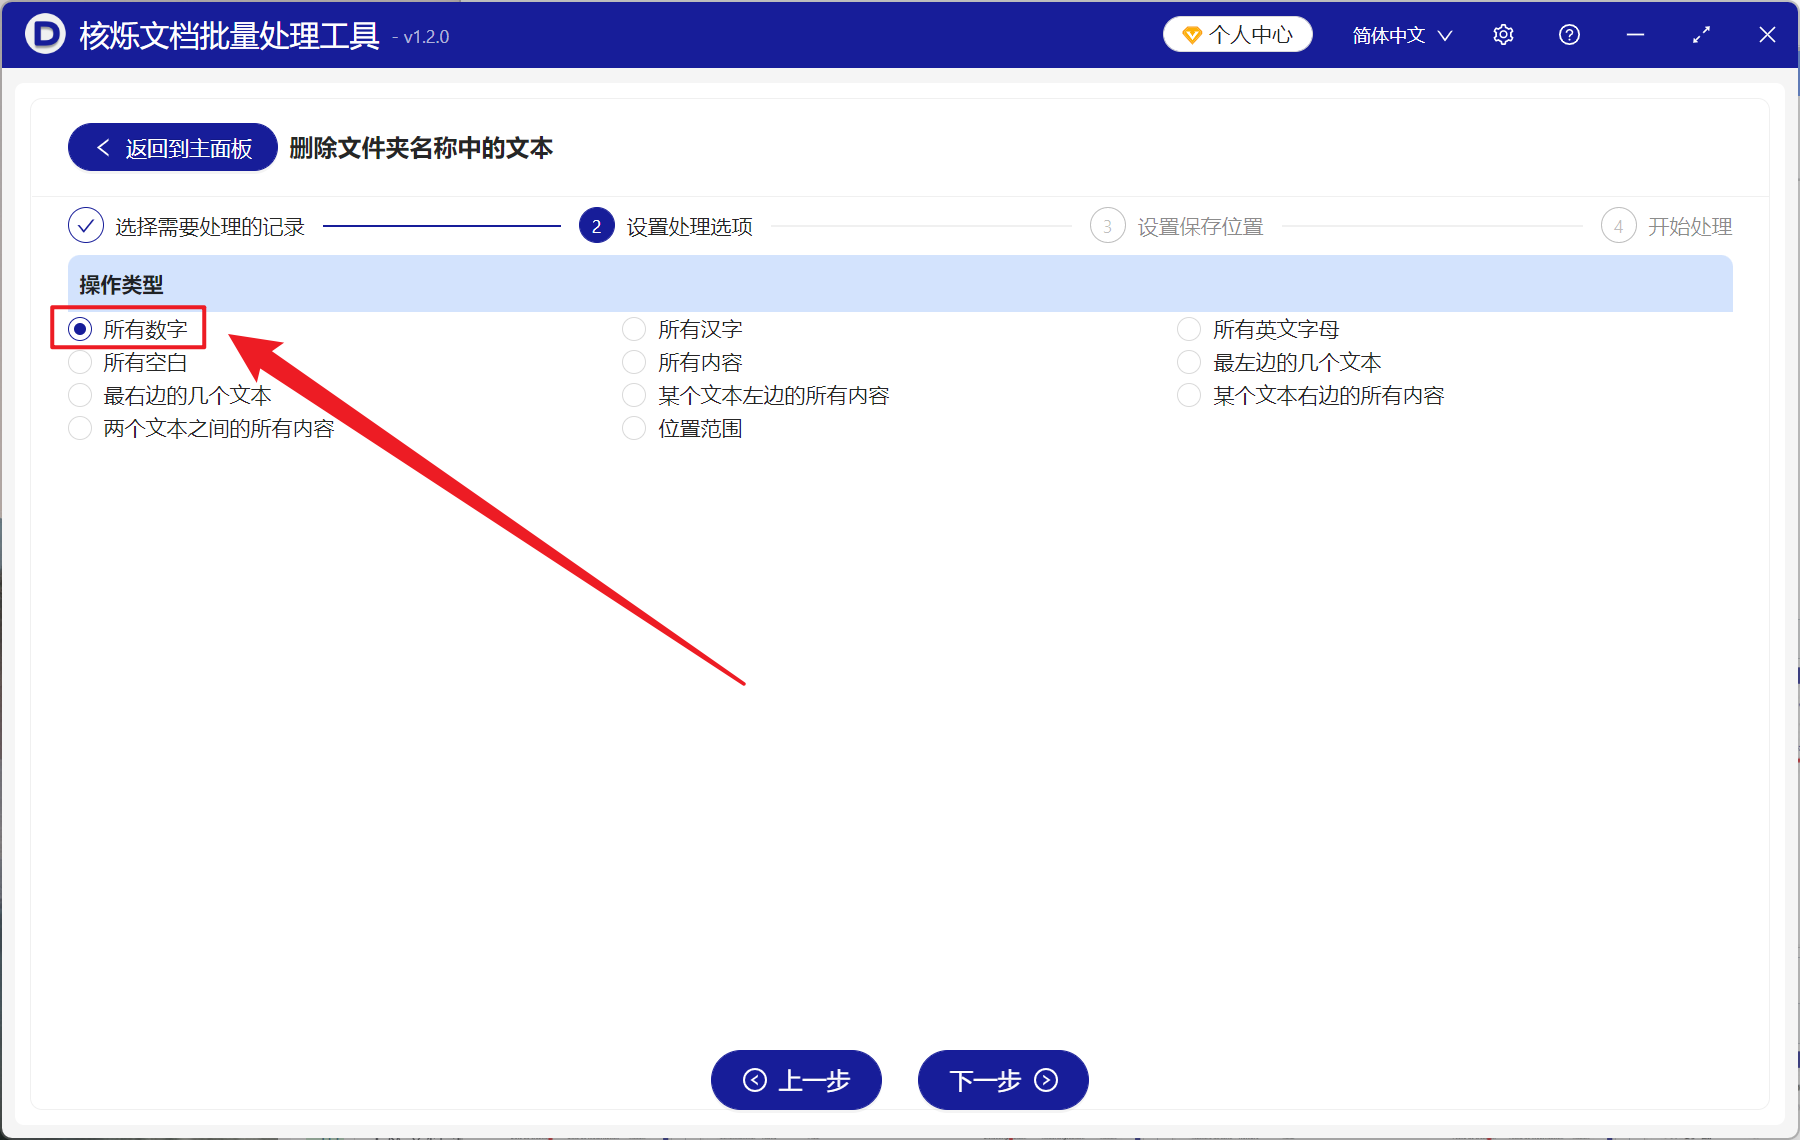This screenshot has width=1800, height=1140.
Task: Click the crown icon inside 个人中心
Action: click(x=1191, y=33)
